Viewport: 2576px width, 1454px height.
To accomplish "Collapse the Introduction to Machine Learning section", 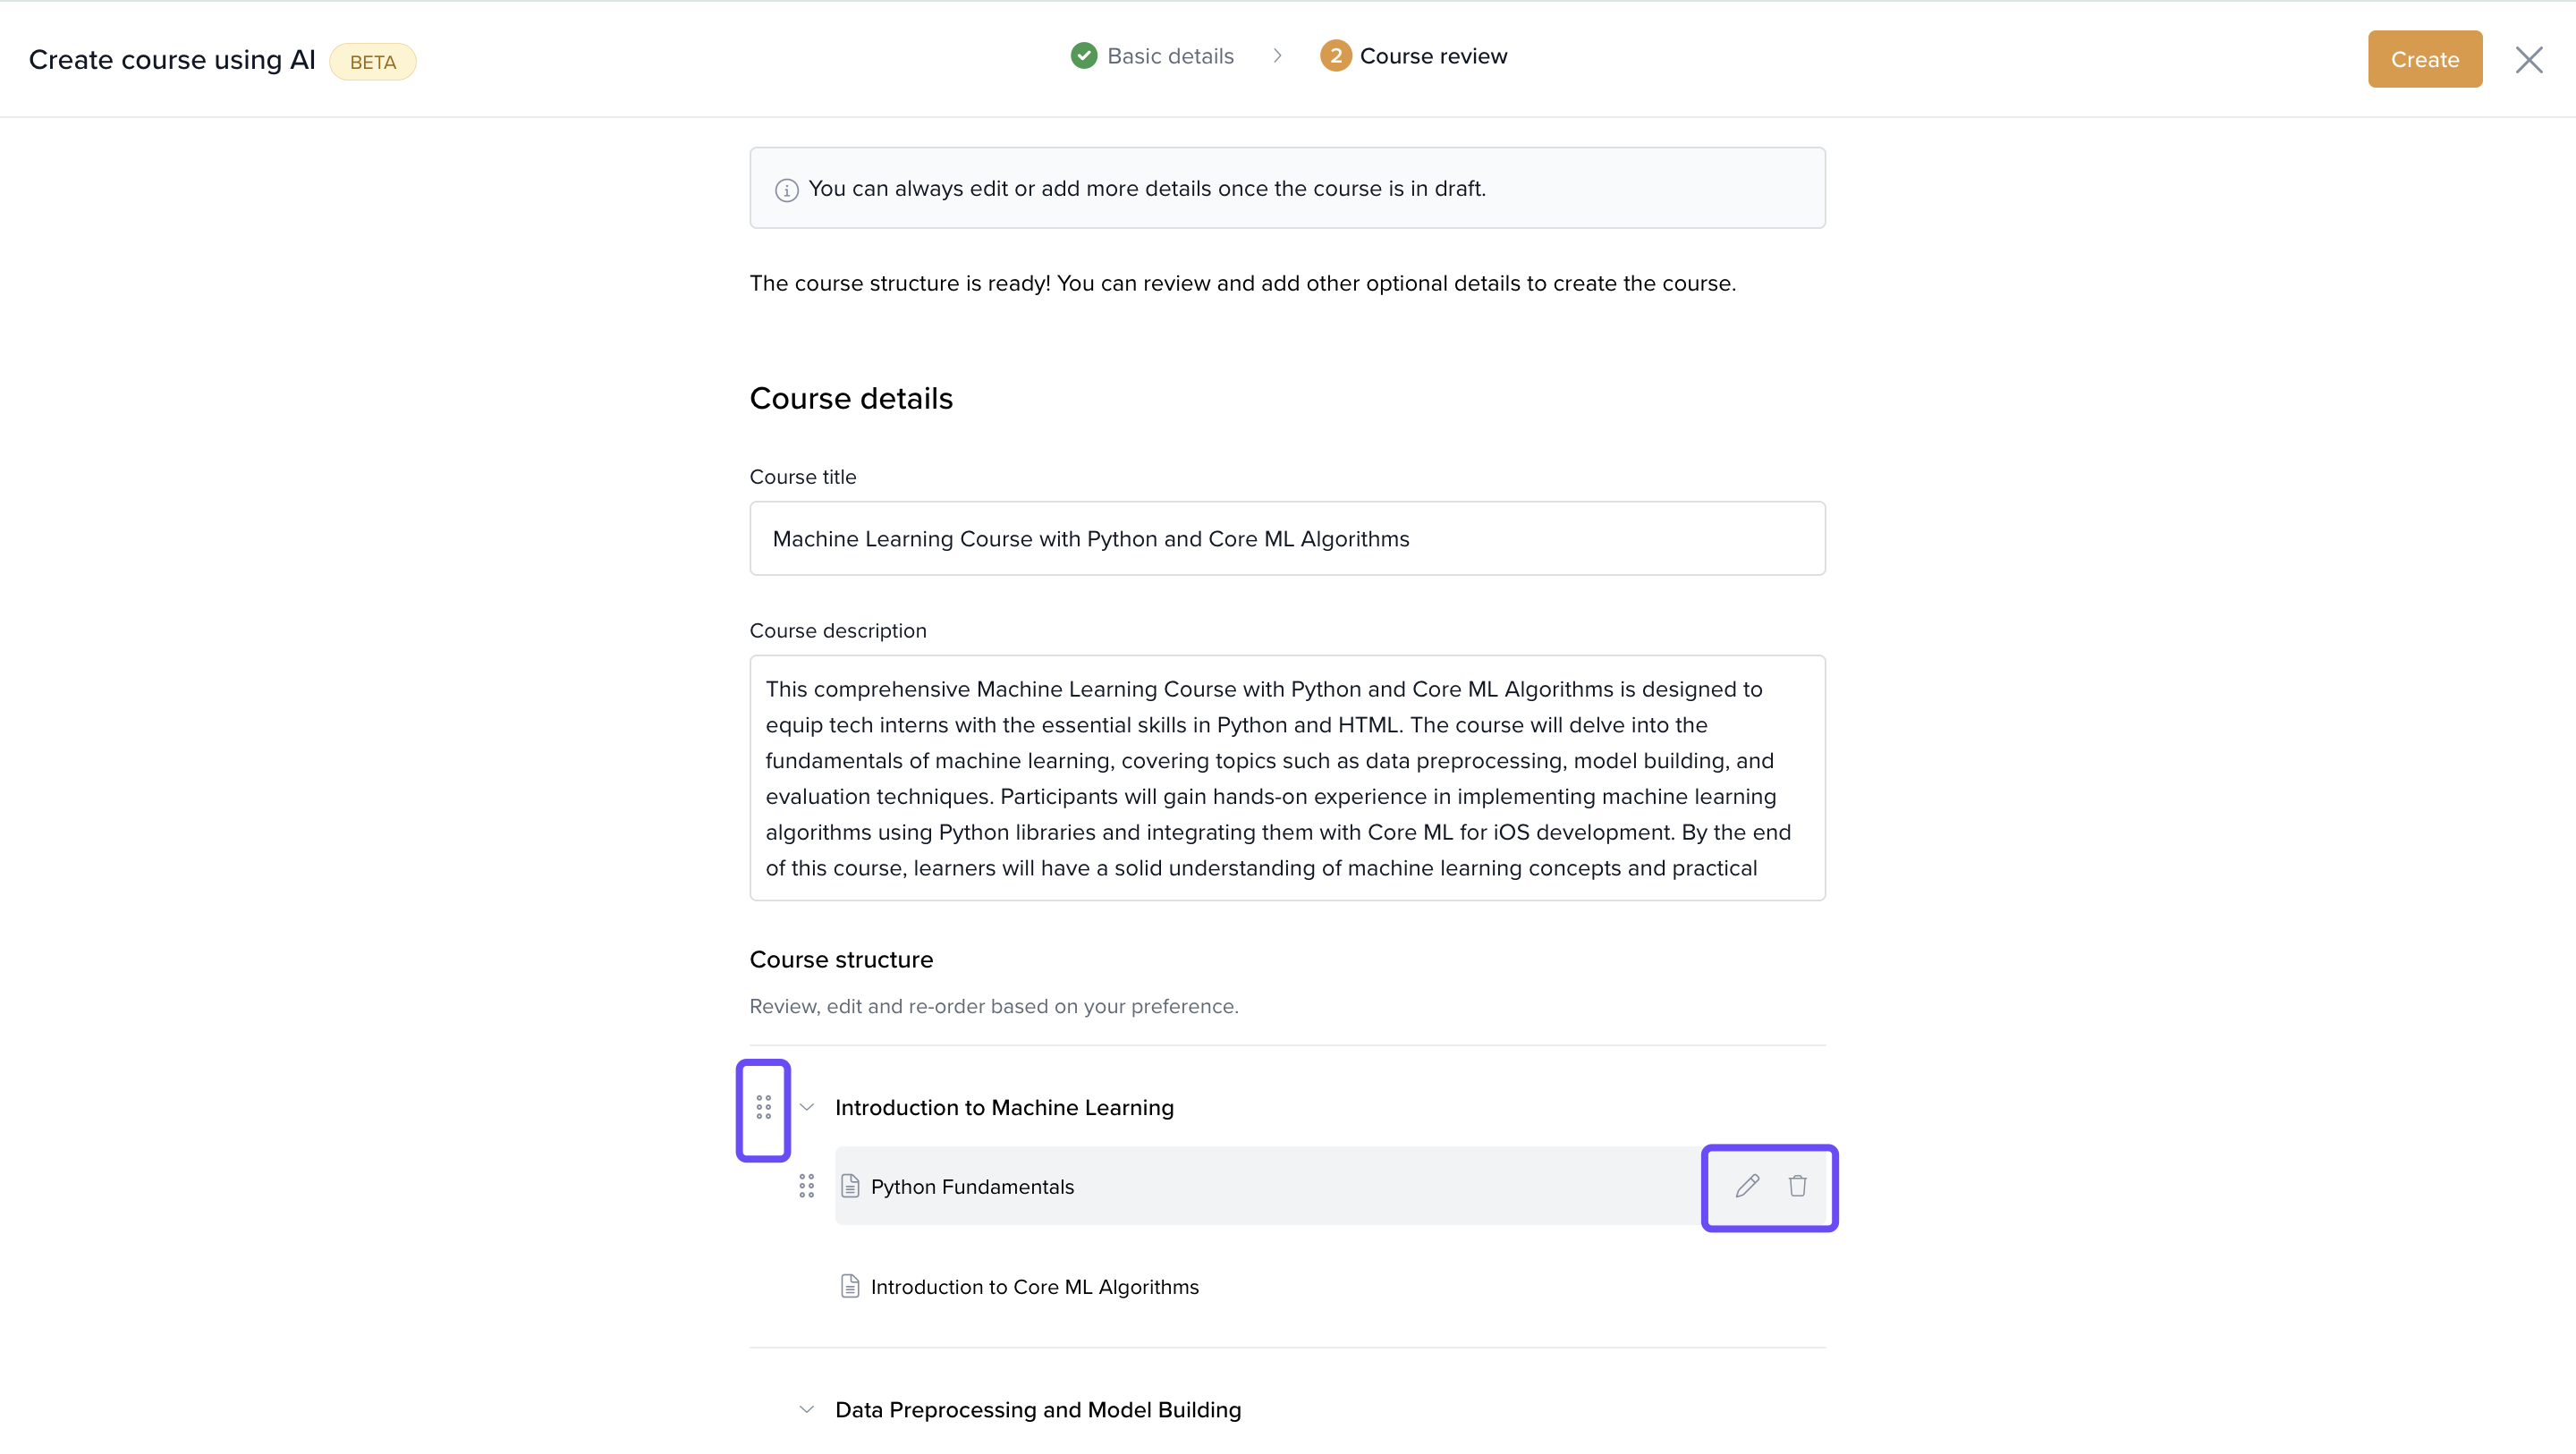I will tap(807, 1107).
